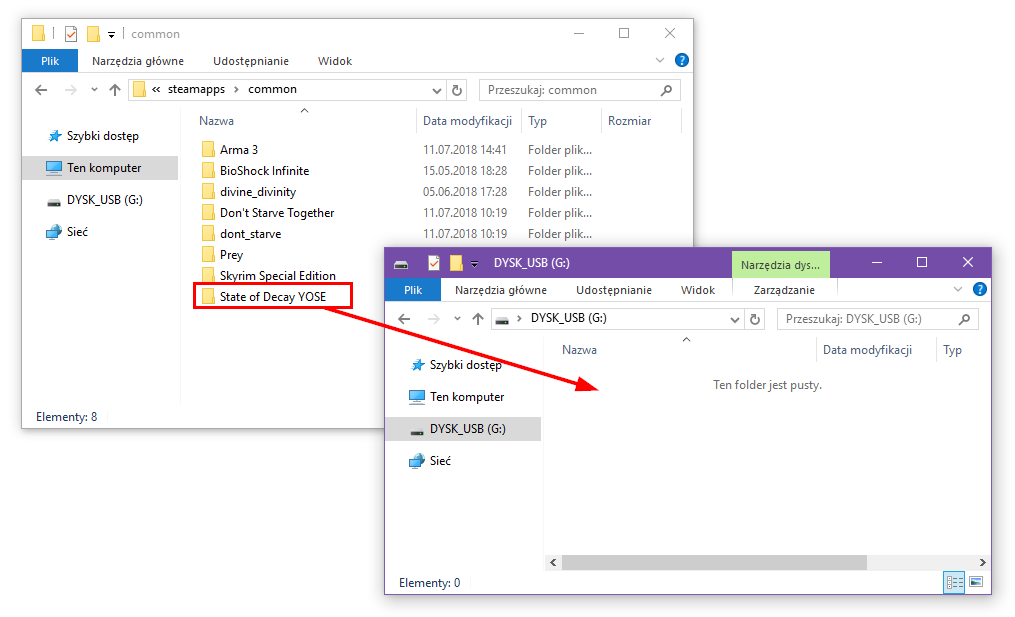Click the Help icon in the common window

coord(681,60)
